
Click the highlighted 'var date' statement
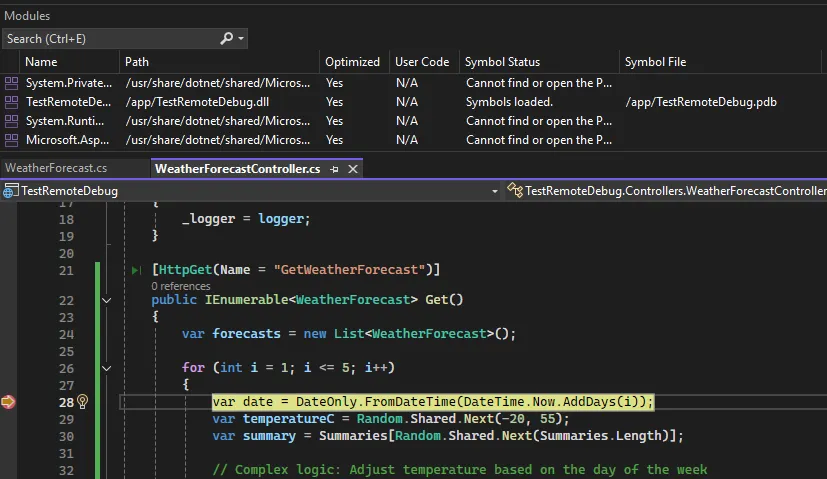(x=432, y=402)
